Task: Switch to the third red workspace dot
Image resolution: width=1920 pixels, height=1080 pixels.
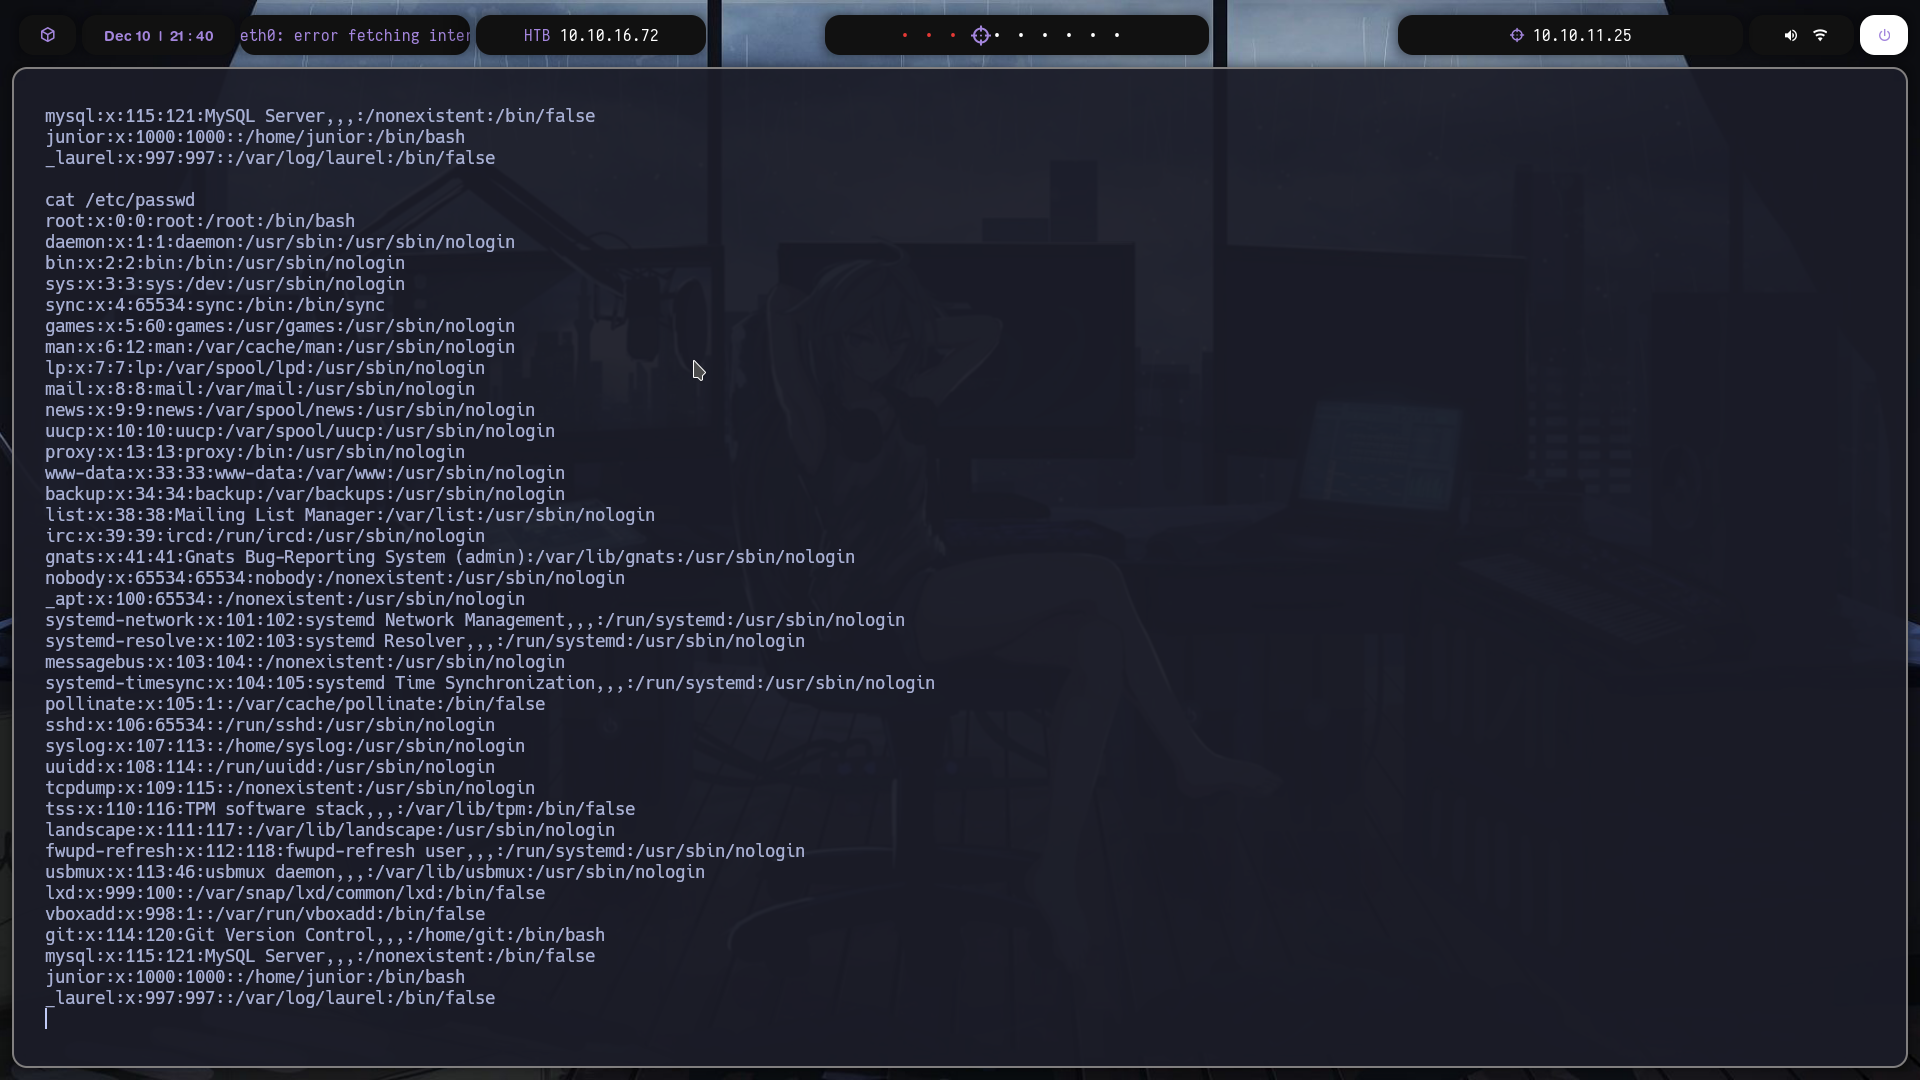Action: click(x=953, y=36)
